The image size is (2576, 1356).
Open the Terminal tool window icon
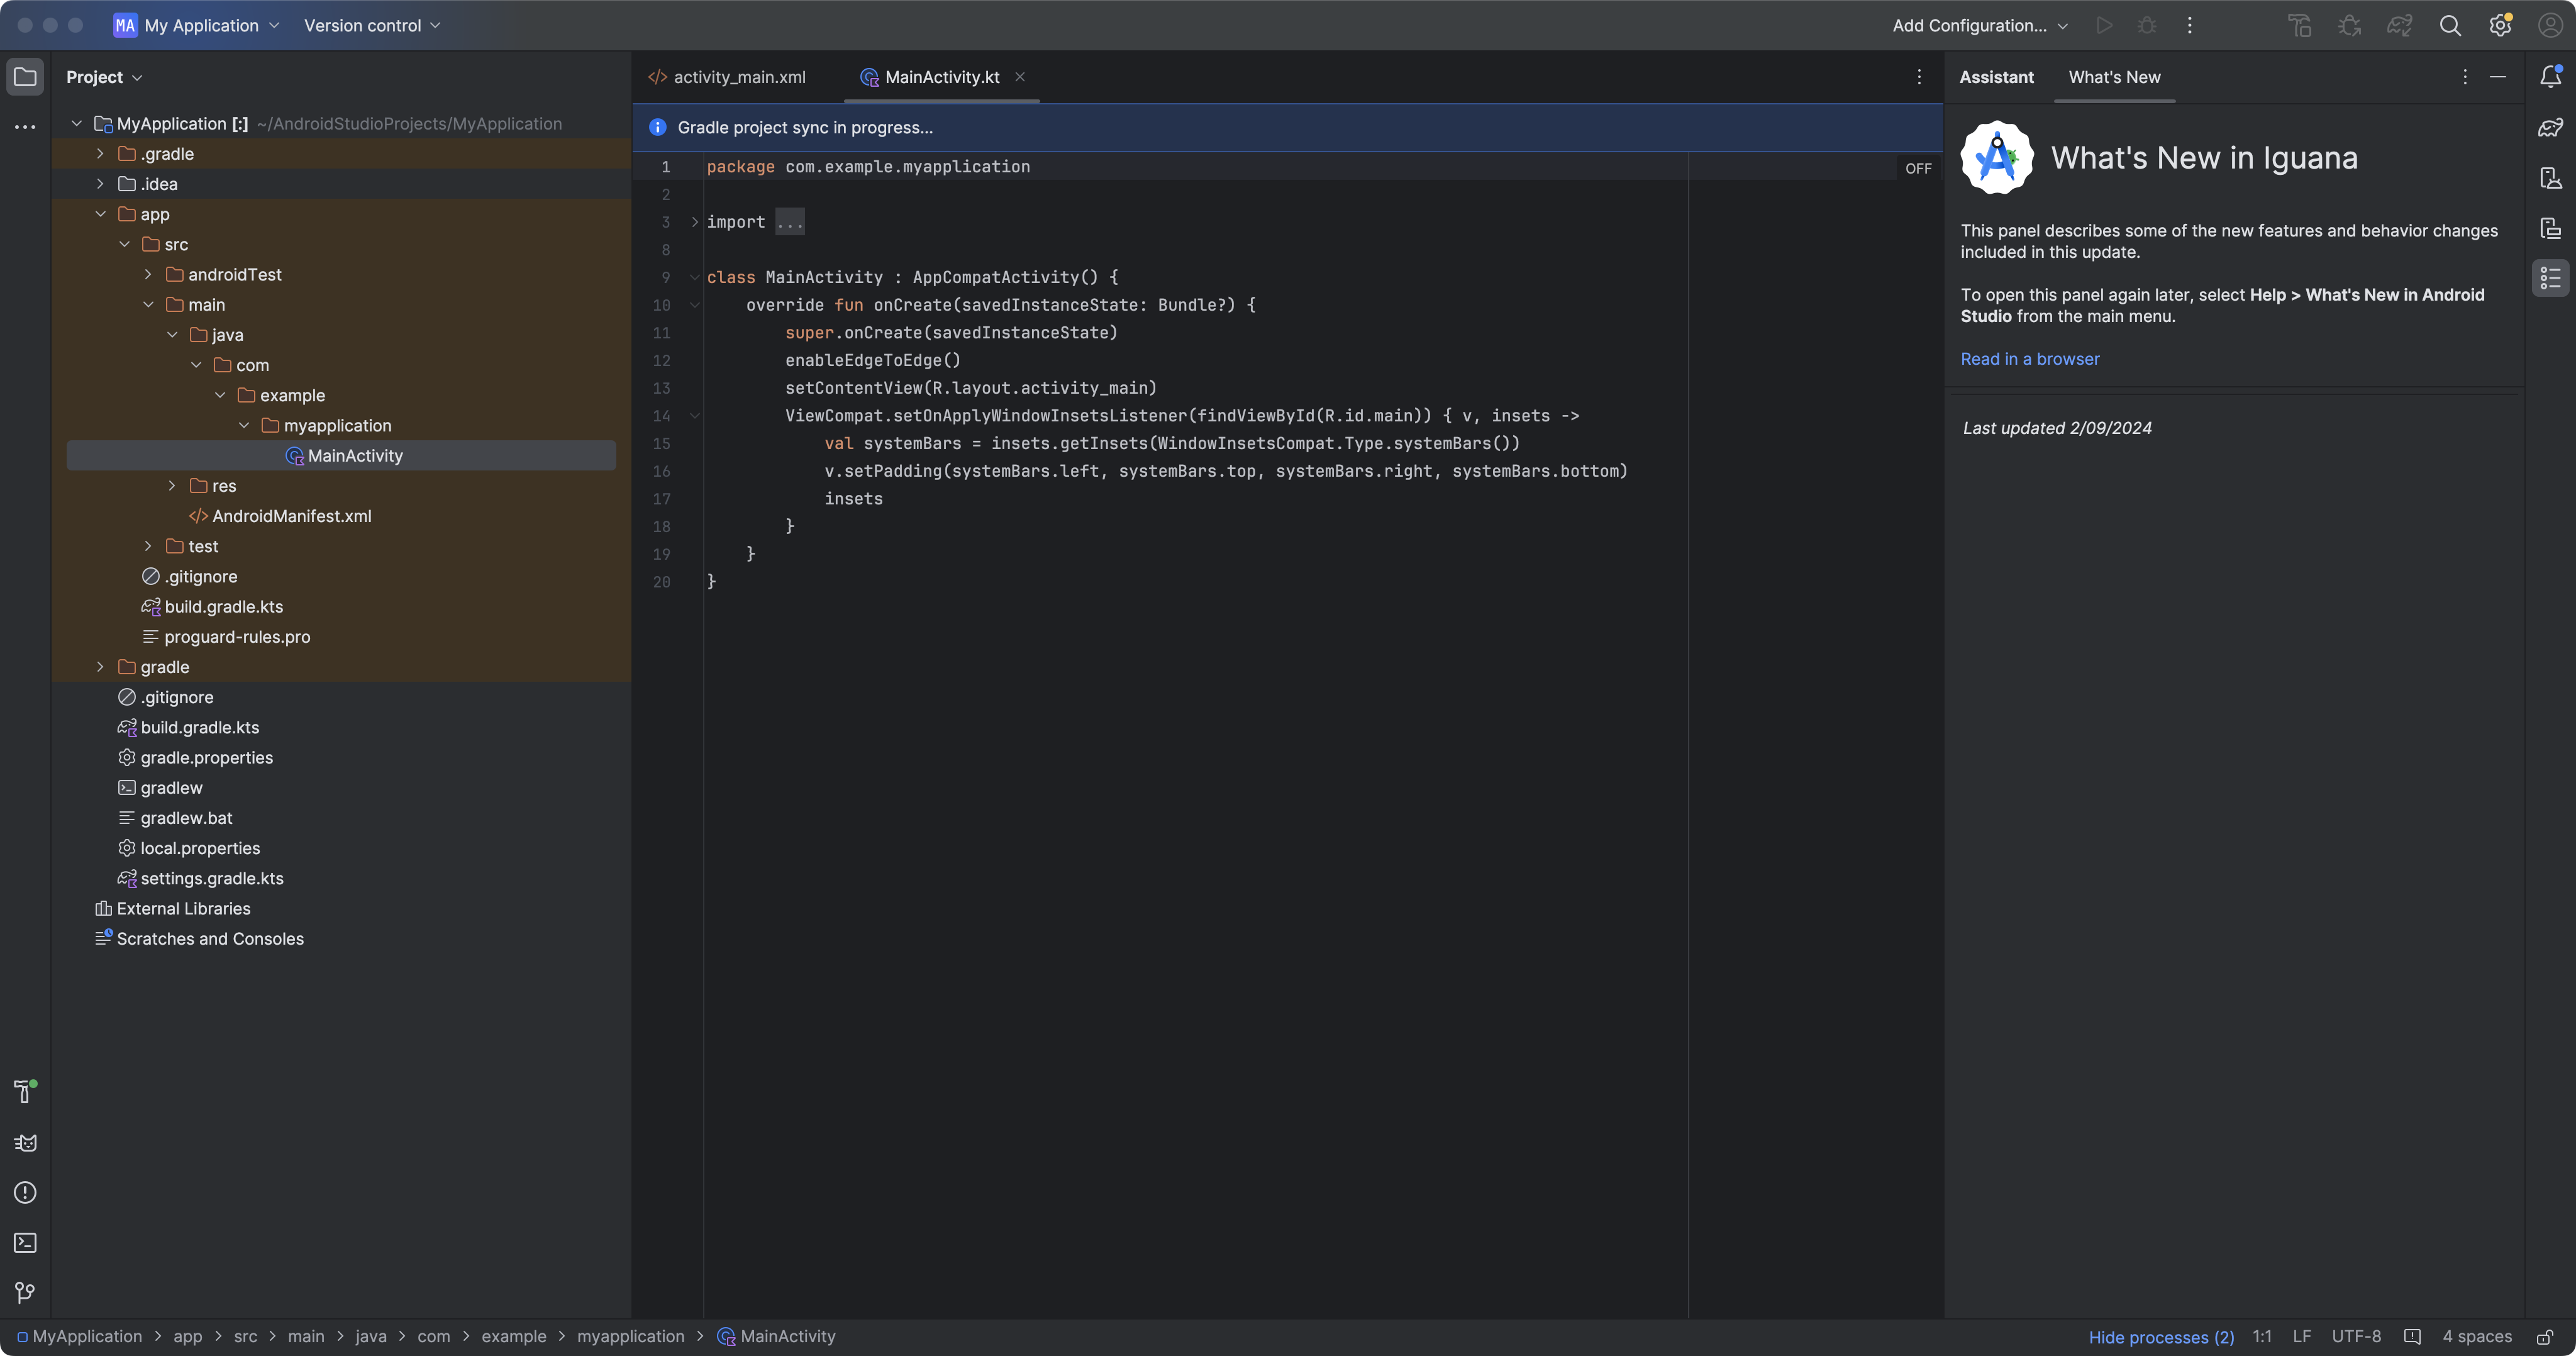25,1243
